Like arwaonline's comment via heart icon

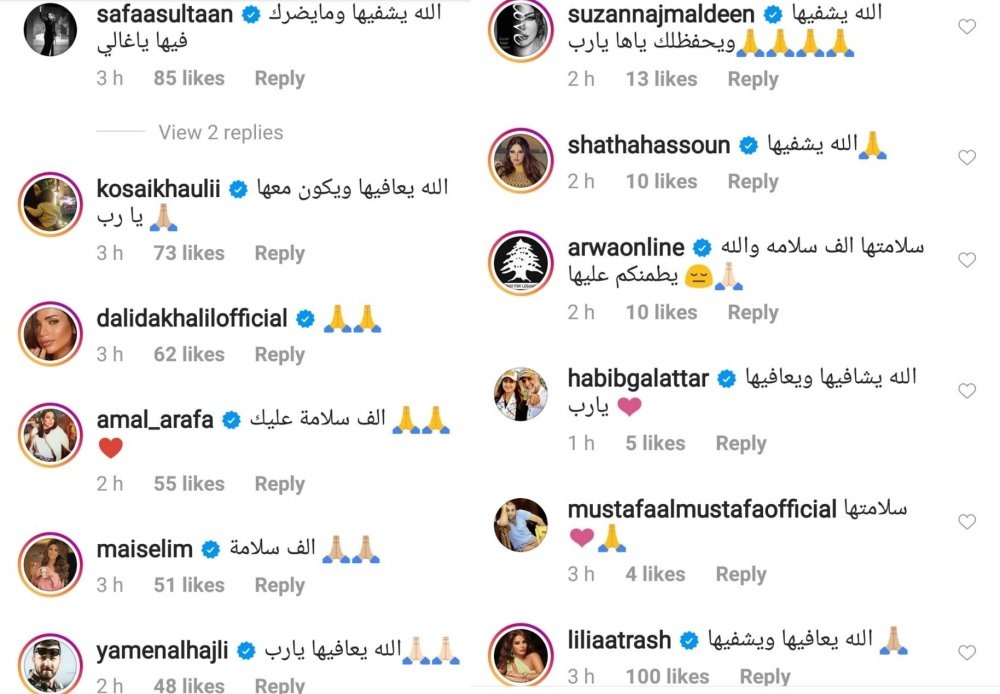pos(967,260)
